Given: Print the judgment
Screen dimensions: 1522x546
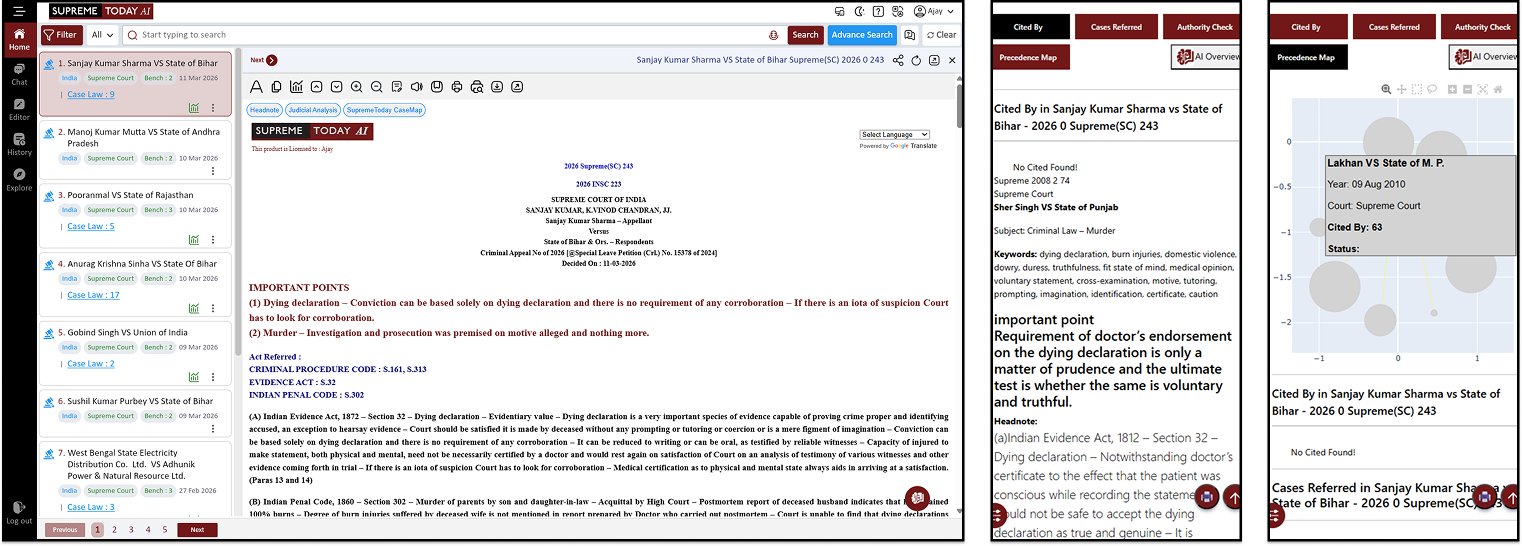Looking at the screenshot, I should (x=457, y=87).
